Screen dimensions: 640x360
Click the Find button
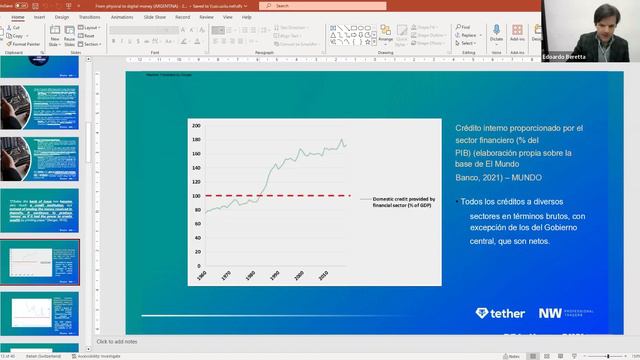[x=464, y=27]
